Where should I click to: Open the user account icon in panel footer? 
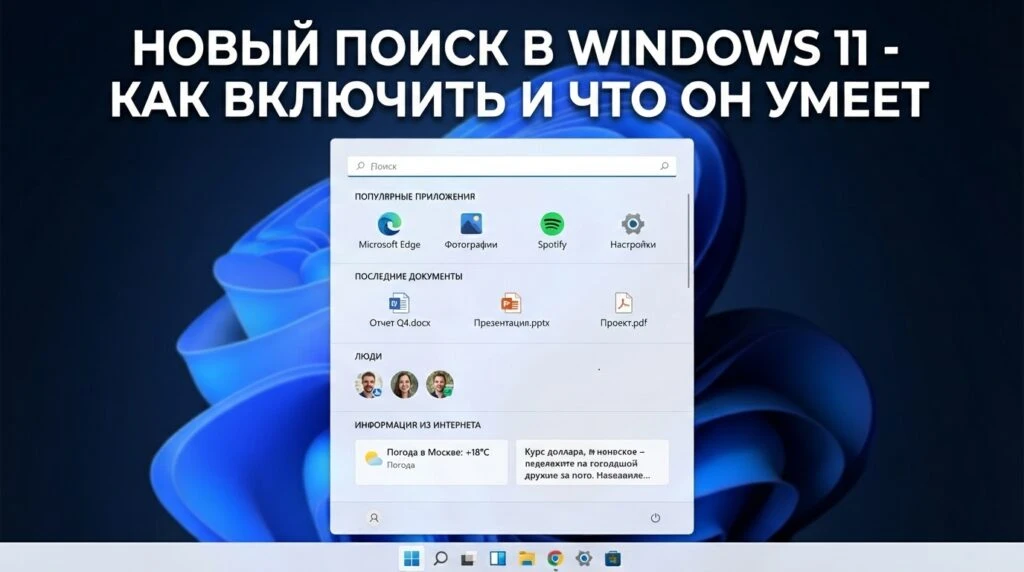[374, 518]
